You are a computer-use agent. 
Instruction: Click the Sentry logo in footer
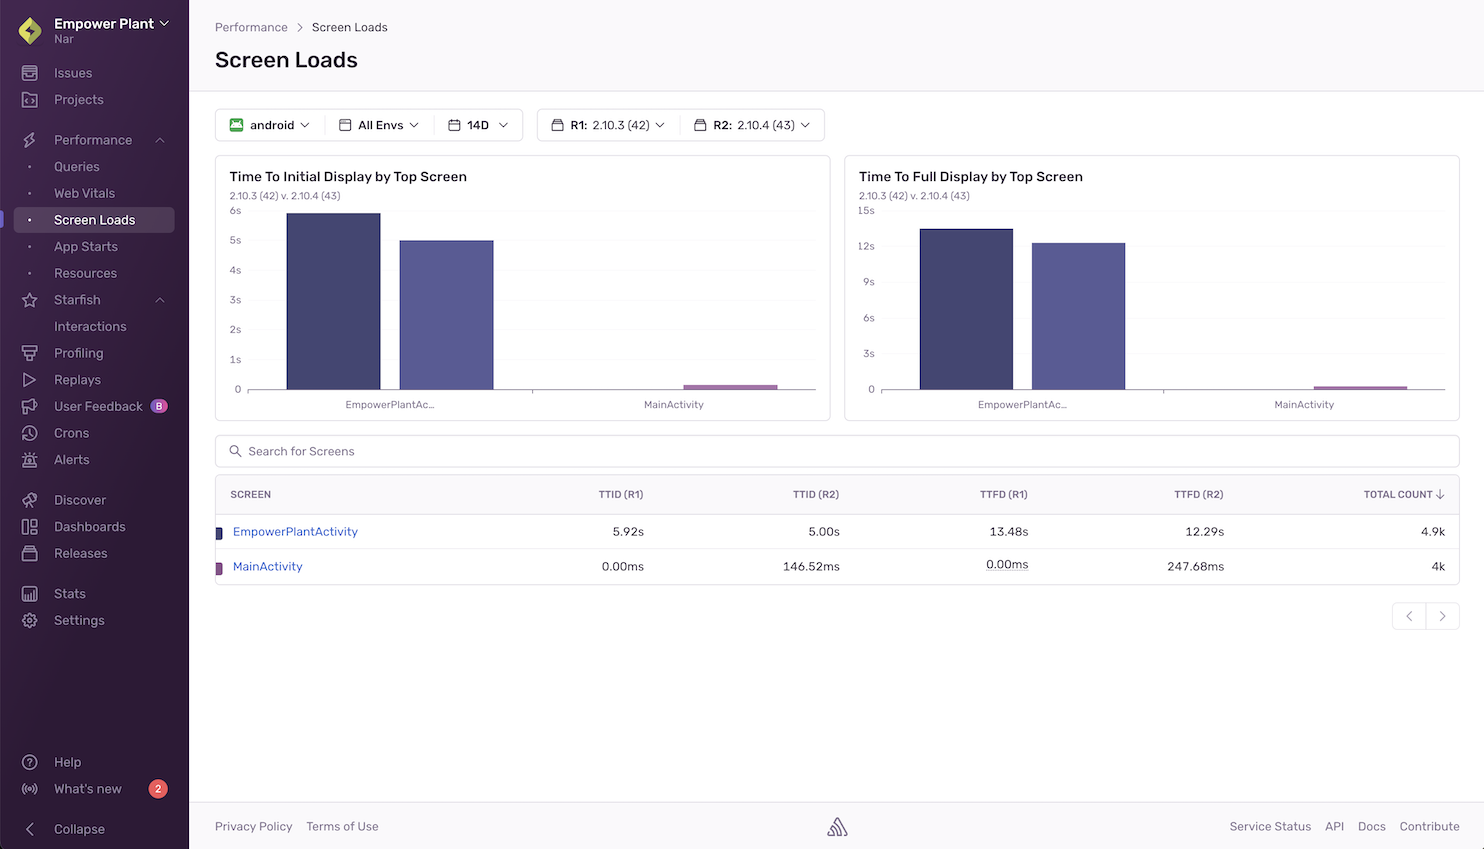[837, 827]
